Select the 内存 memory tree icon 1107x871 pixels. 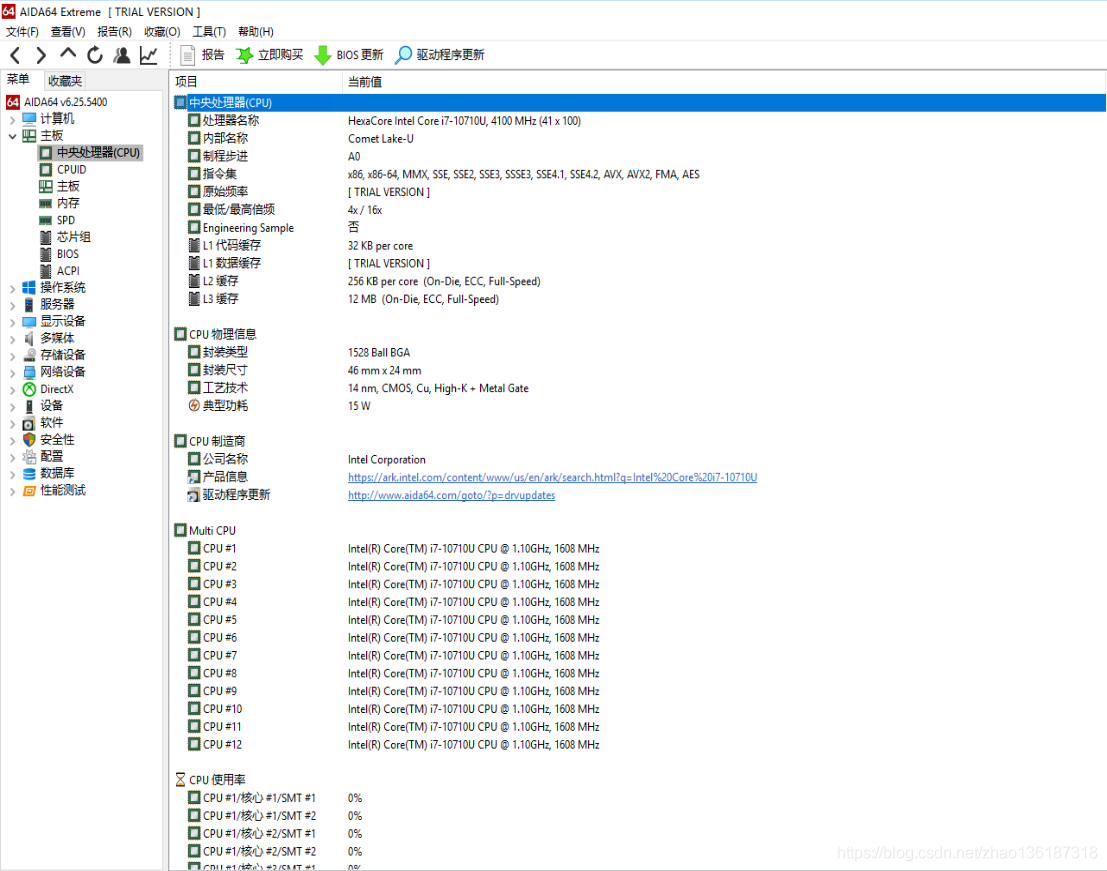[46, 203]
